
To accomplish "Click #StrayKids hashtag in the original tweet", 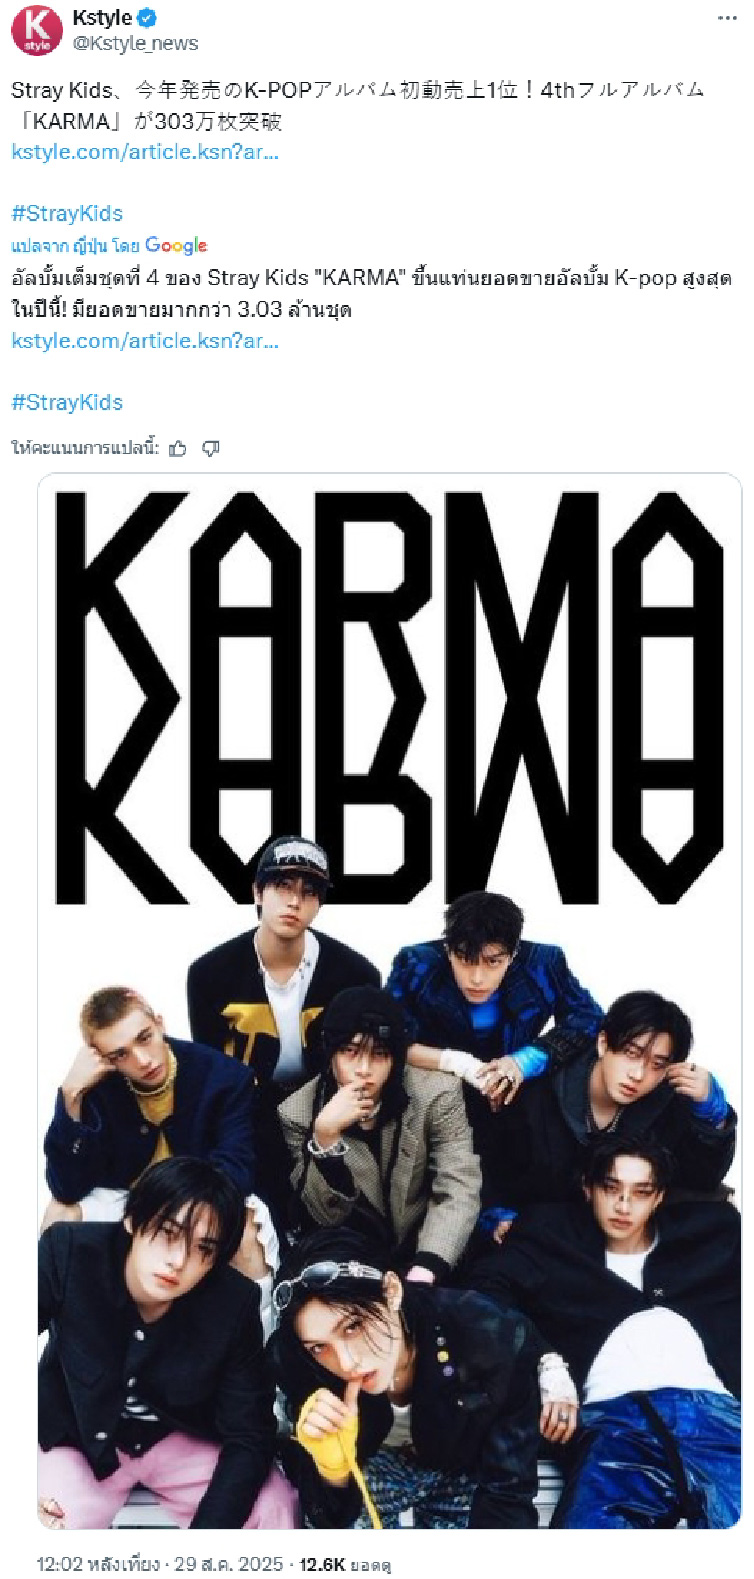I will tap(67, 213).
